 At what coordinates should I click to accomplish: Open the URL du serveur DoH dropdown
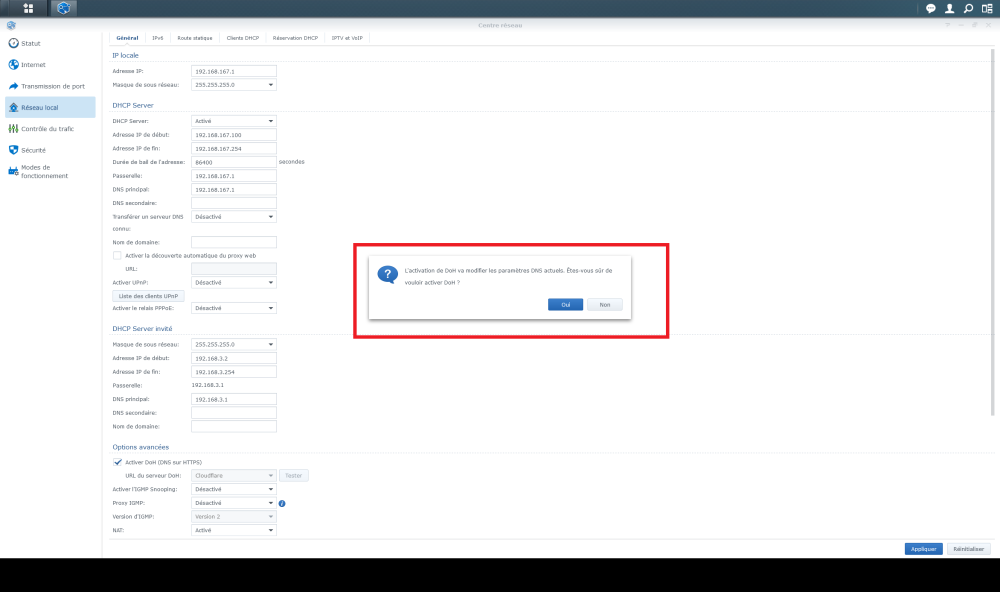click(x=234, y=475)
